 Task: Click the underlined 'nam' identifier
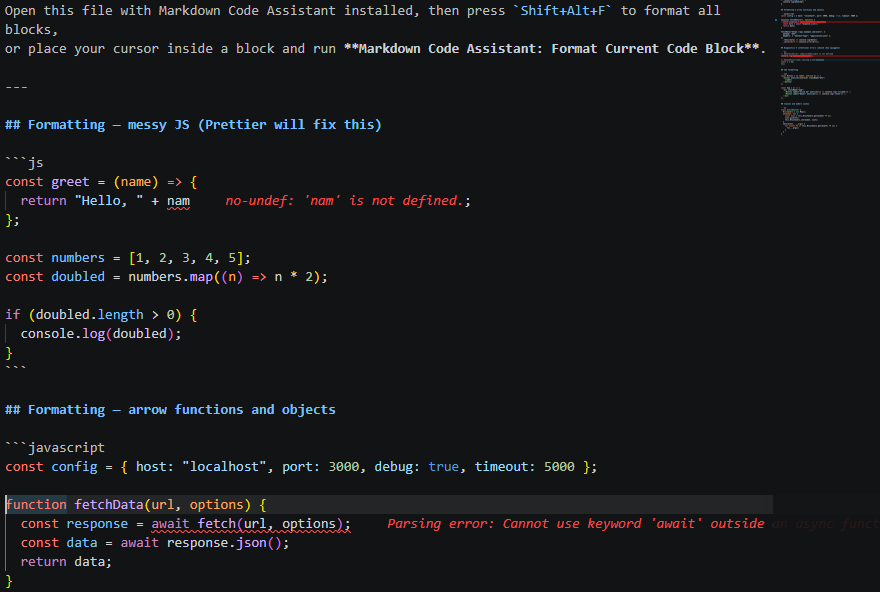(178, 201)
